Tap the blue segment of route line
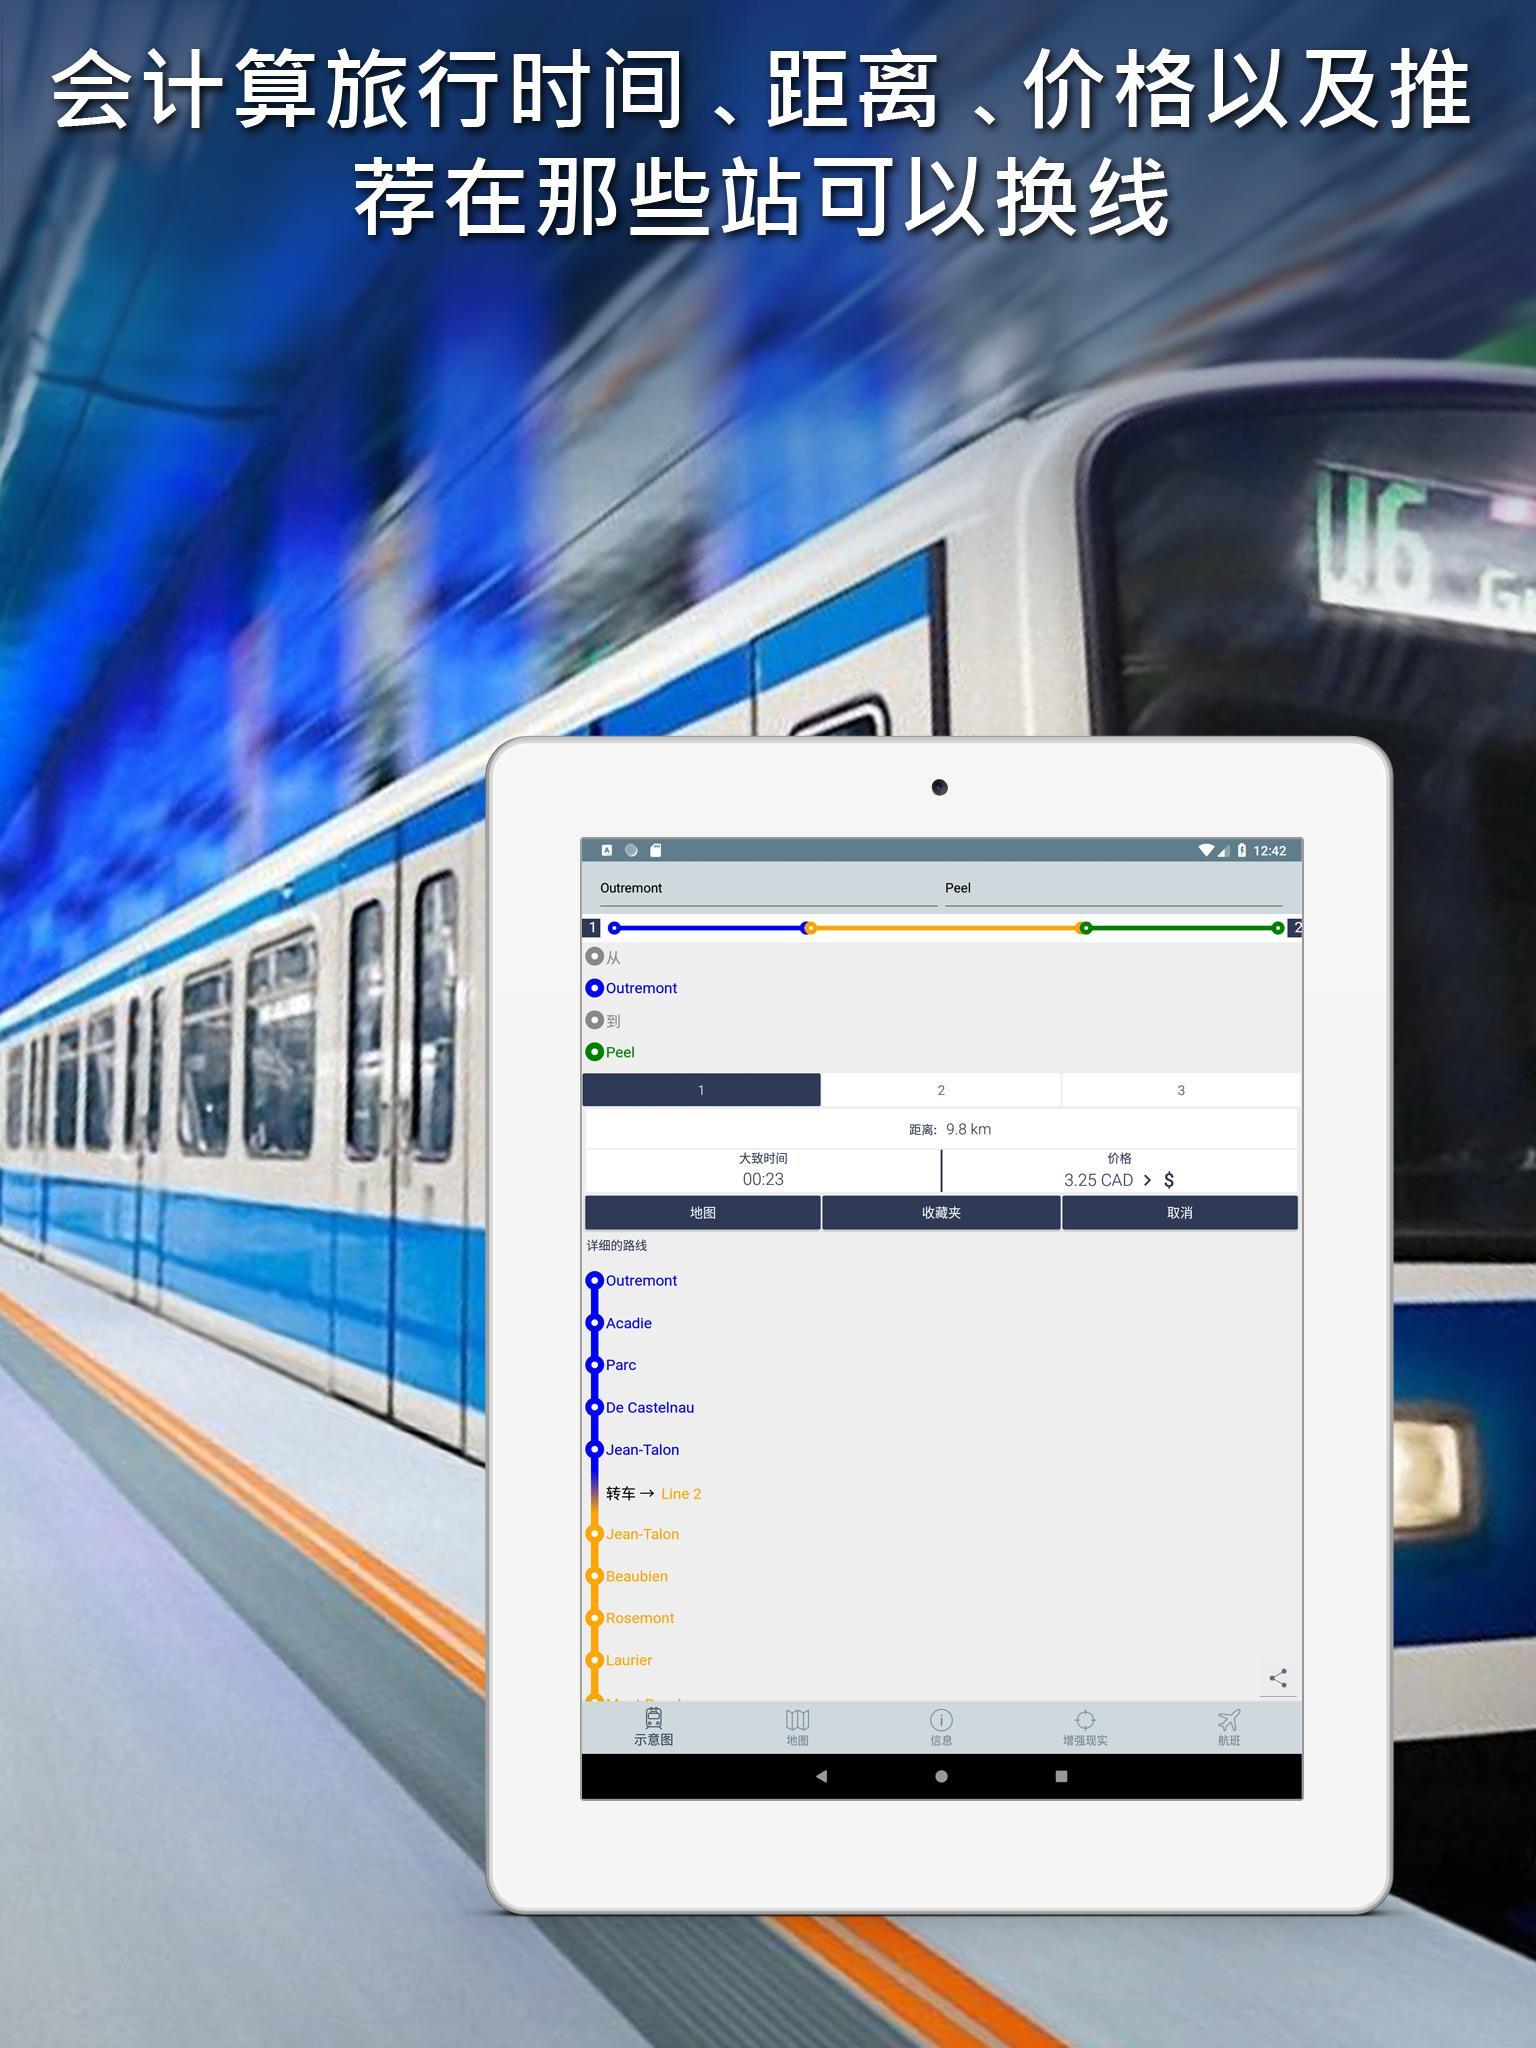 tap(710, 928)
